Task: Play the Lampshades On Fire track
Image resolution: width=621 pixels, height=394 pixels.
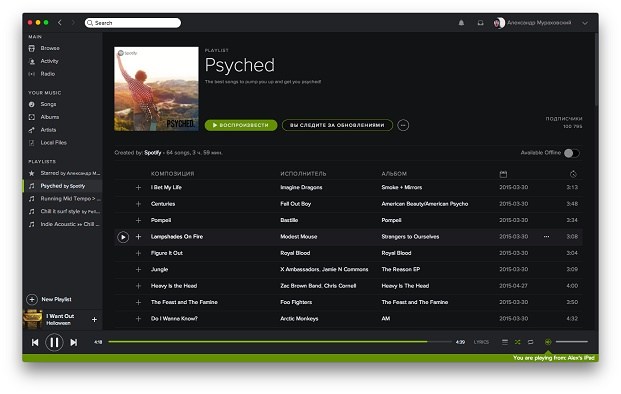Action: 123,237
